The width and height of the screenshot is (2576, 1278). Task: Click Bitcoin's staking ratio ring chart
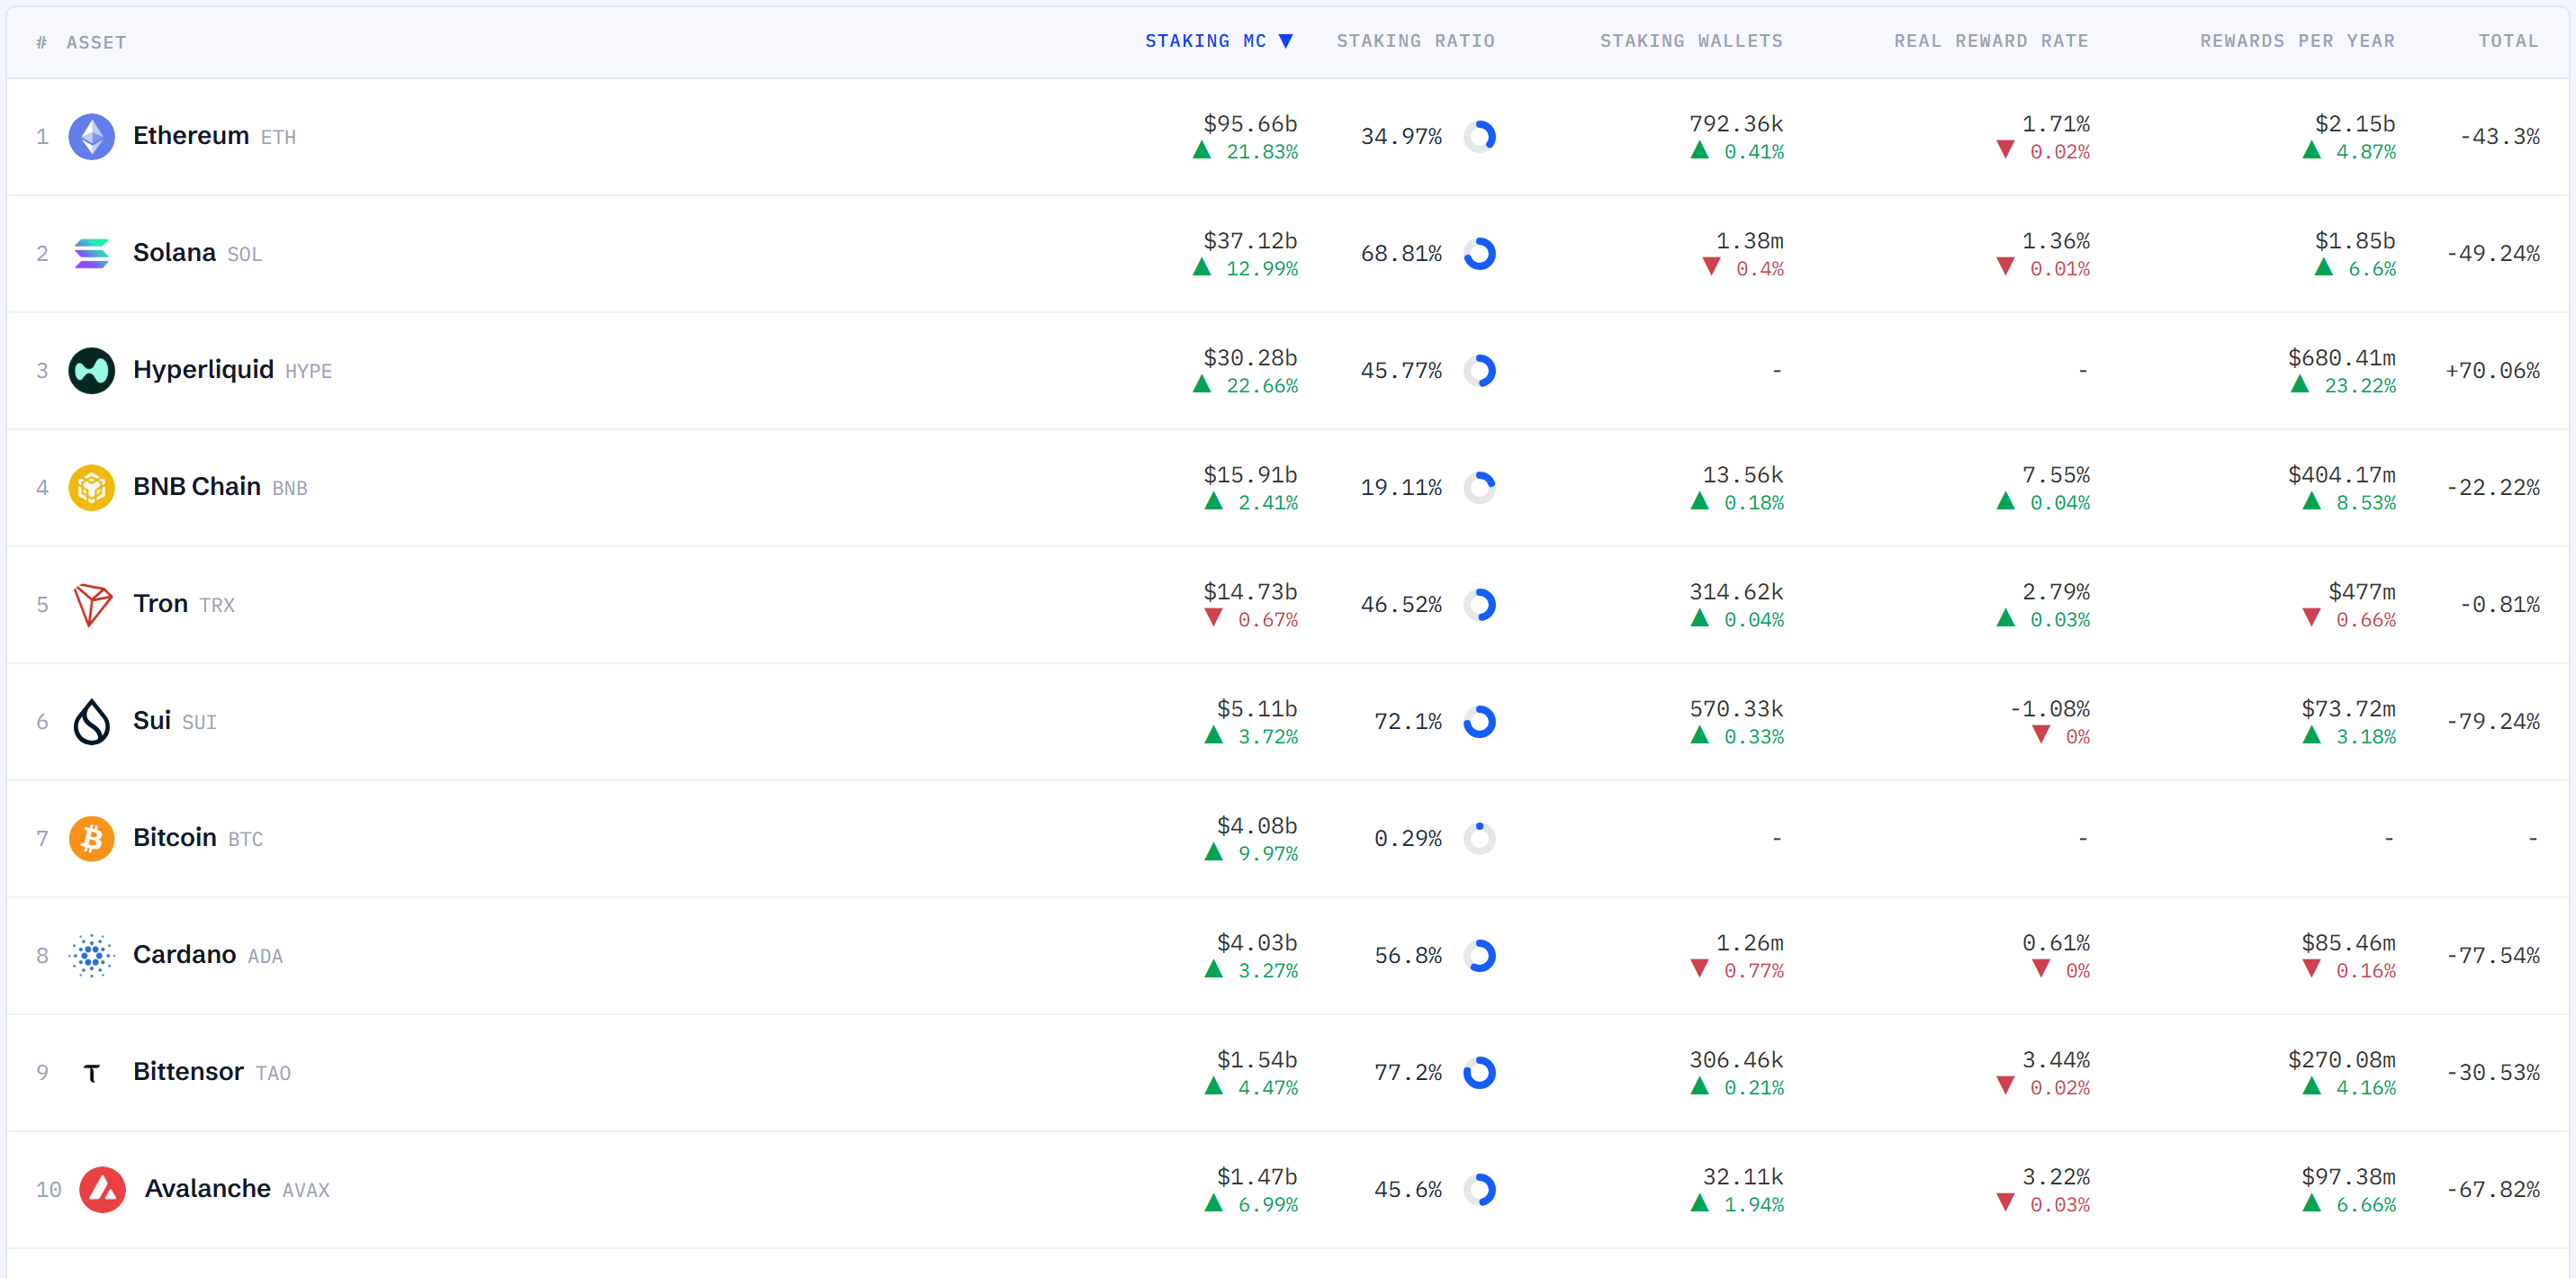click(1479, 839)
